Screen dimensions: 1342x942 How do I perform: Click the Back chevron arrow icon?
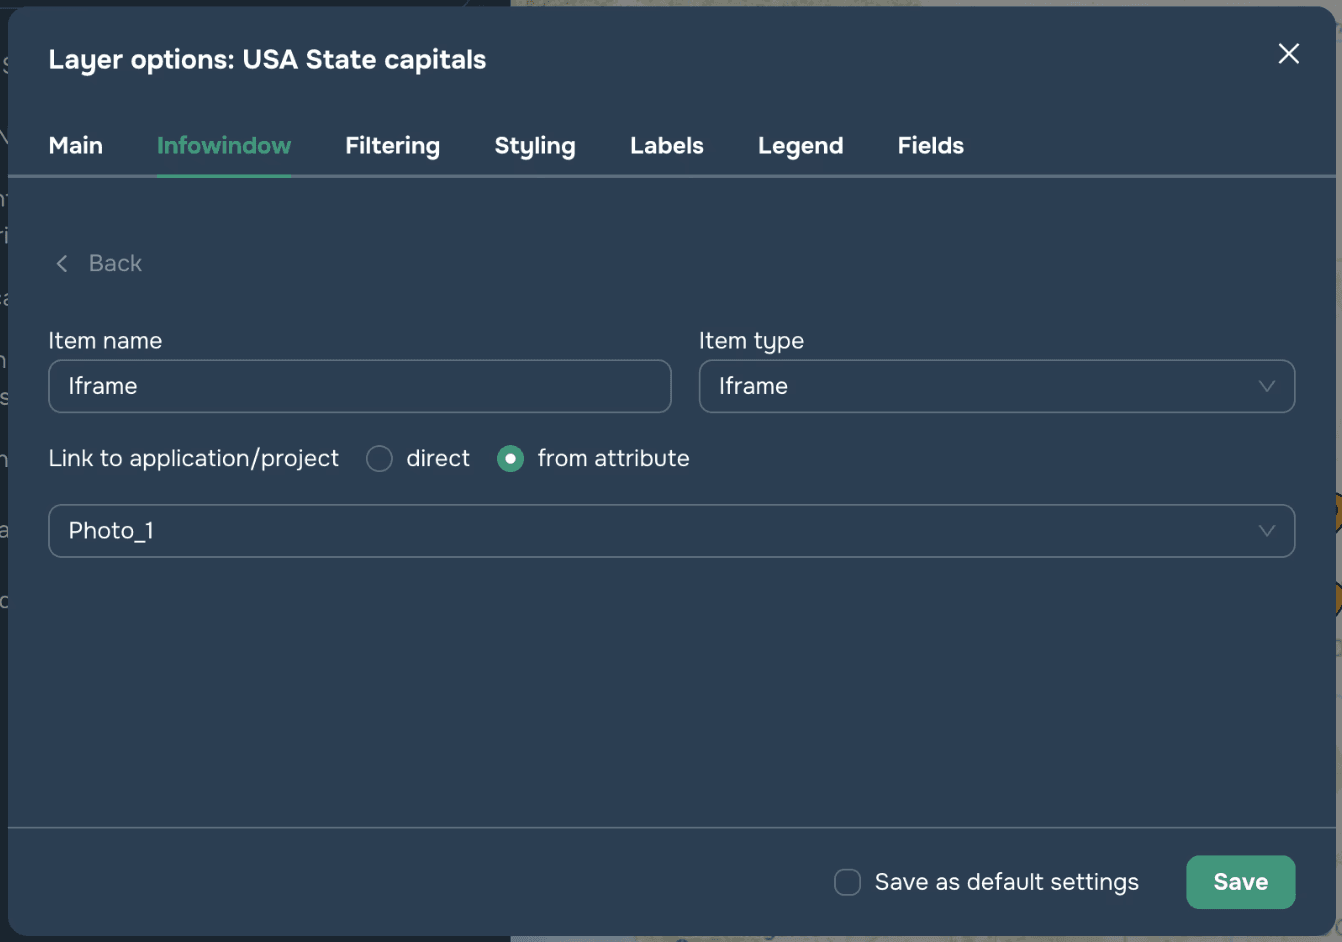pyautogui.click(x=62, y=263)
